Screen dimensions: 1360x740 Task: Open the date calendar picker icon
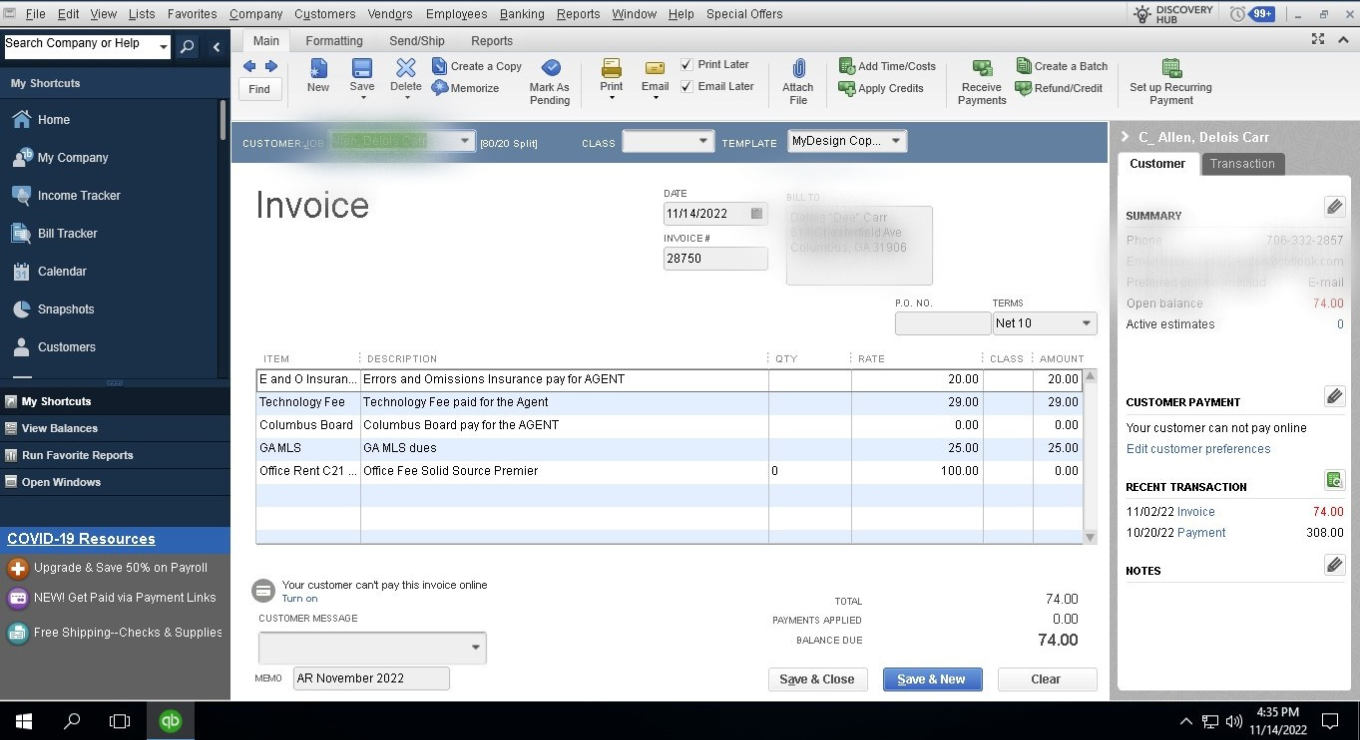pyautogui.click(x=757, y=213)
